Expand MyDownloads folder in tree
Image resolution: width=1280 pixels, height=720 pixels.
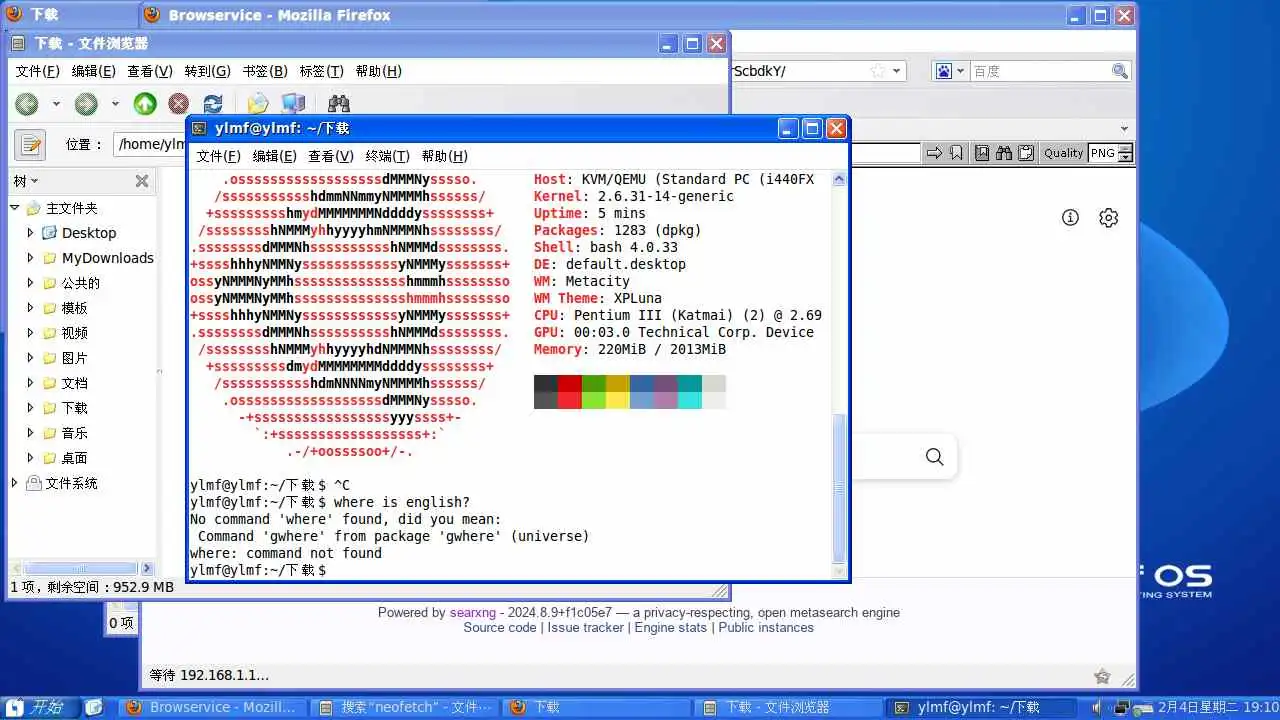click(31, 258)
